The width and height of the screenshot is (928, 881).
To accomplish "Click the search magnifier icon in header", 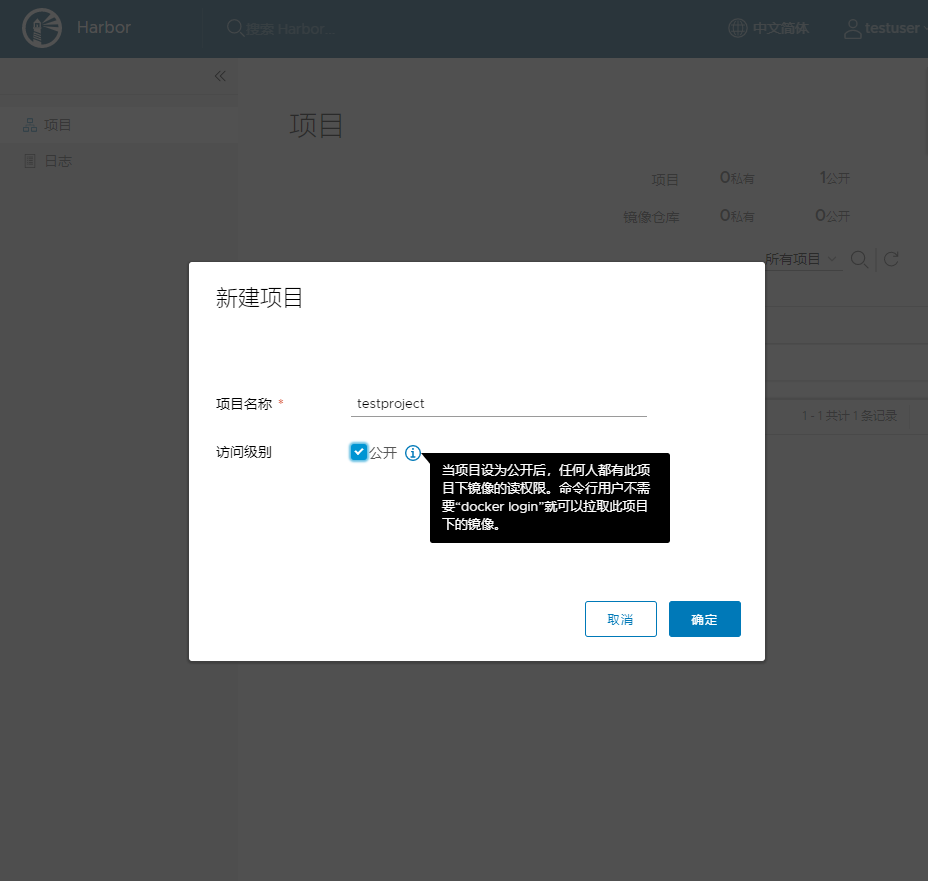I will coord(235,28).
